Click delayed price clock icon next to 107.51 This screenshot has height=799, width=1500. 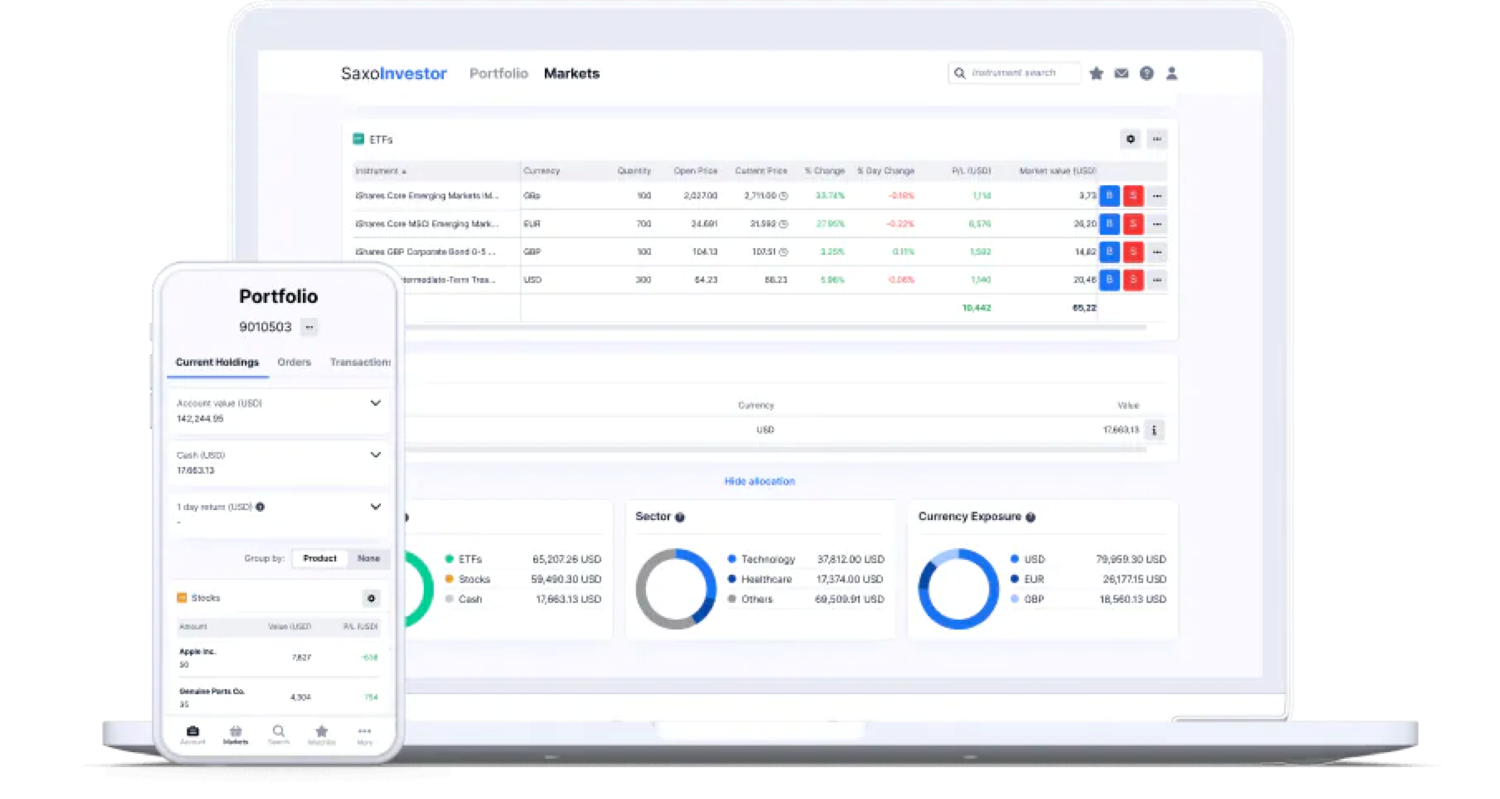(783, 252)
